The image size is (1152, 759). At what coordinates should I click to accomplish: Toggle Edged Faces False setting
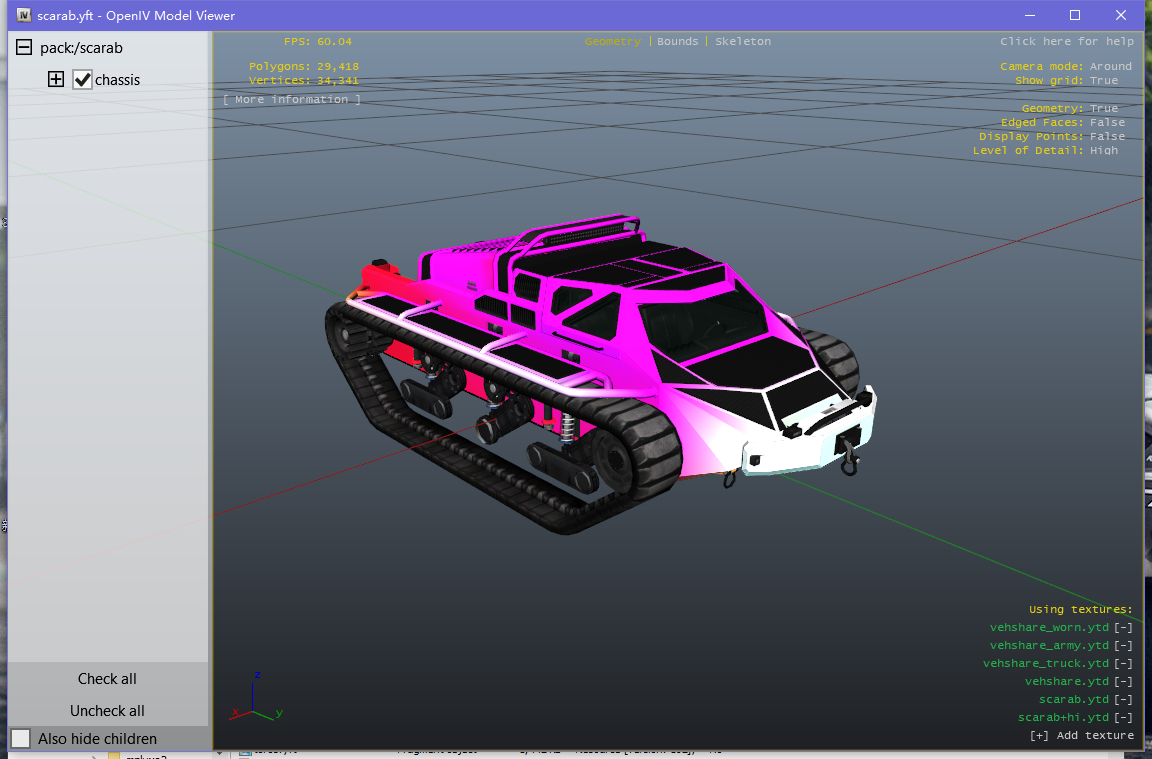point(1107,122)
